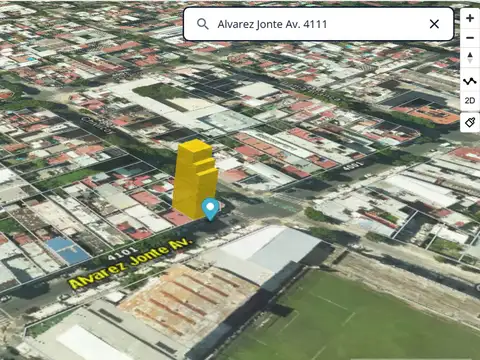The width and height of the screenshot is (480, 360).
Task: Click the 4001 street number label
Action: tap(353, 165)
